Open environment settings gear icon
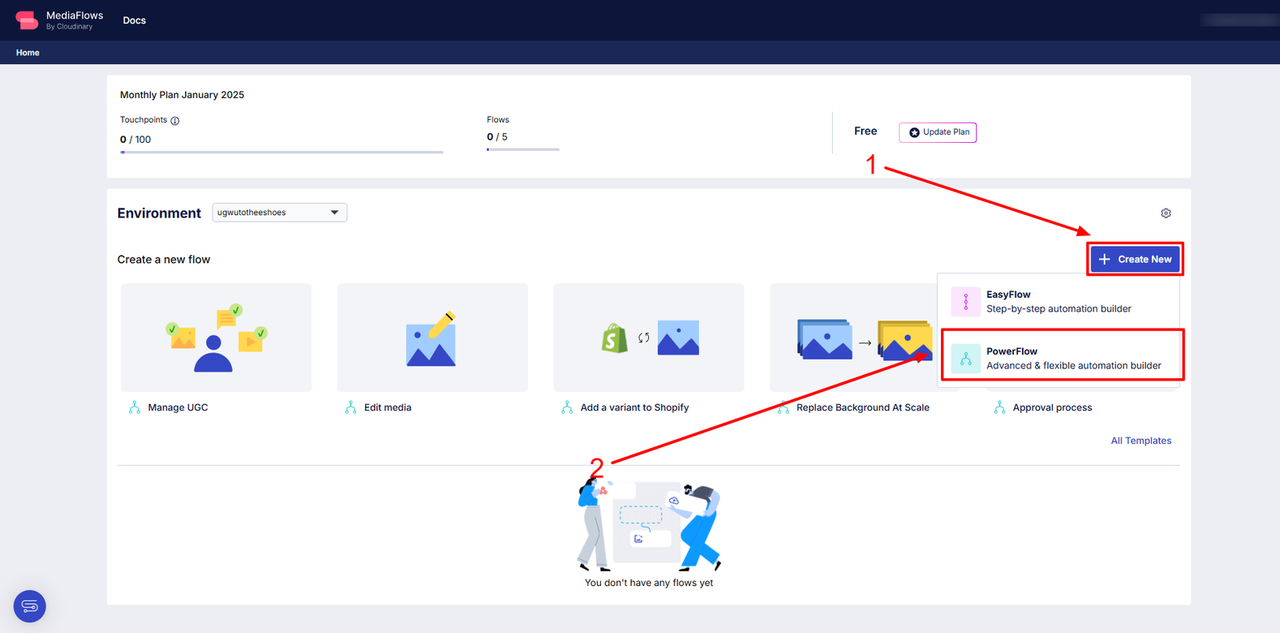The height and width of the screenshot is (633, 1280). point(1165,213)
